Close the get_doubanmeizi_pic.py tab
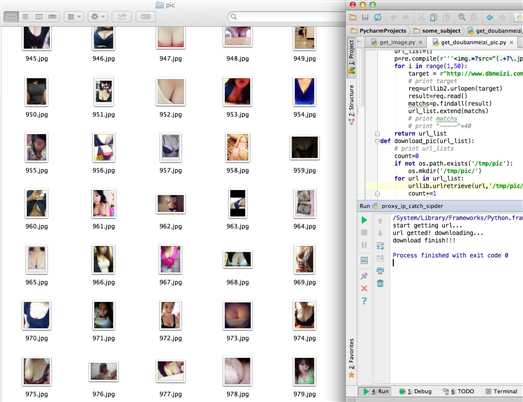The width and height of the screenshot is (523, 402). click(511, 42)
